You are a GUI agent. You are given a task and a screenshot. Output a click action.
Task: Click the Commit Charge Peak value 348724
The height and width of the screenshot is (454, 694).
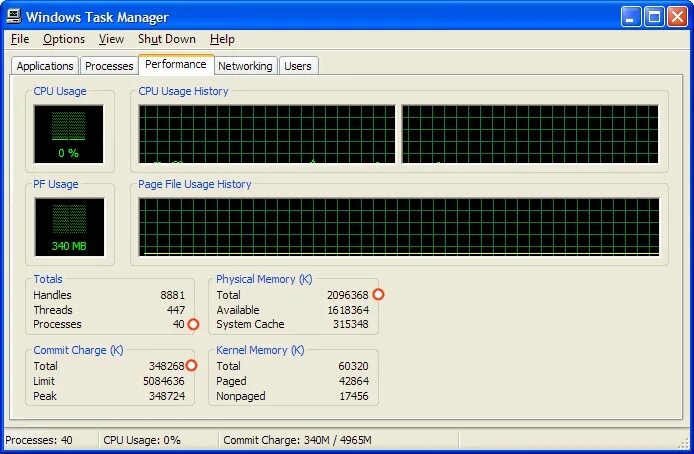click(167, 396)
